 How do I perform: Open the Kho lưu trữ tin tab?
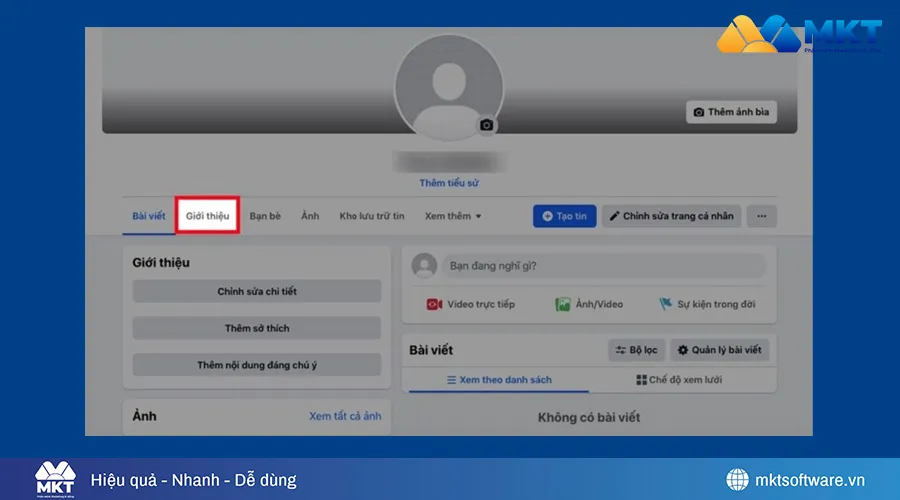(372, 216)
